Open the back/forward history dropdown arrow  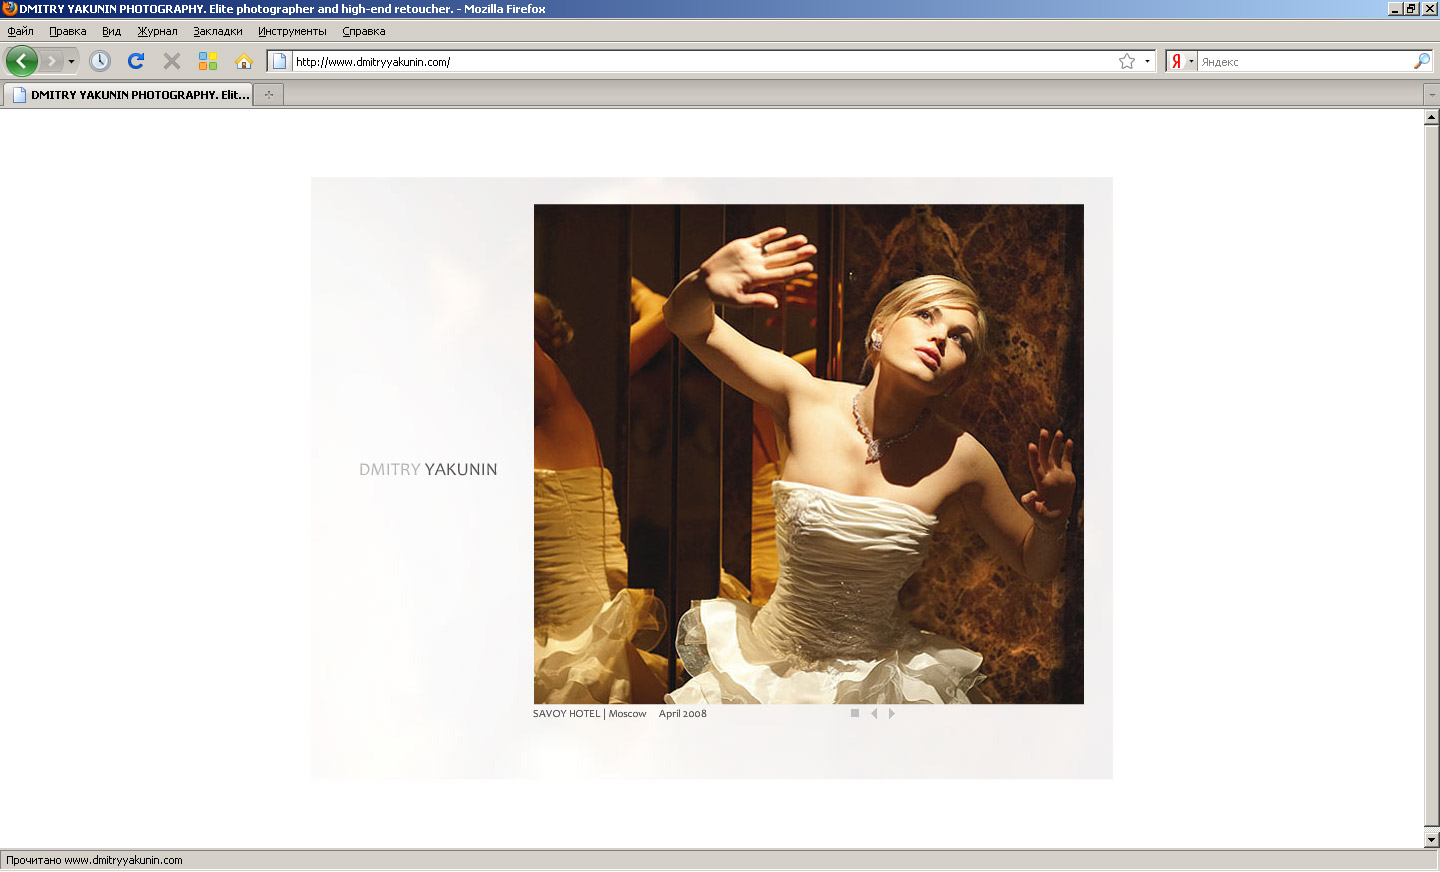[x=71, y=61]
